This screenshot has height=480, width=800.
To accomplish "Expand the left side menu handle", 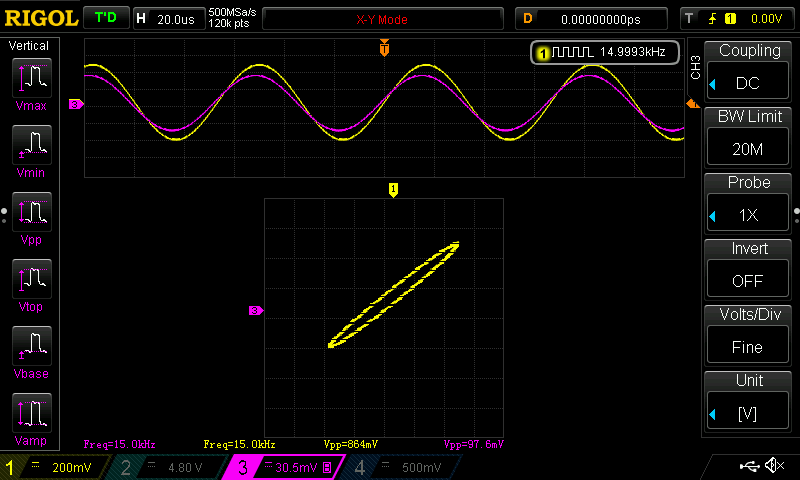I will coord(4,215).
